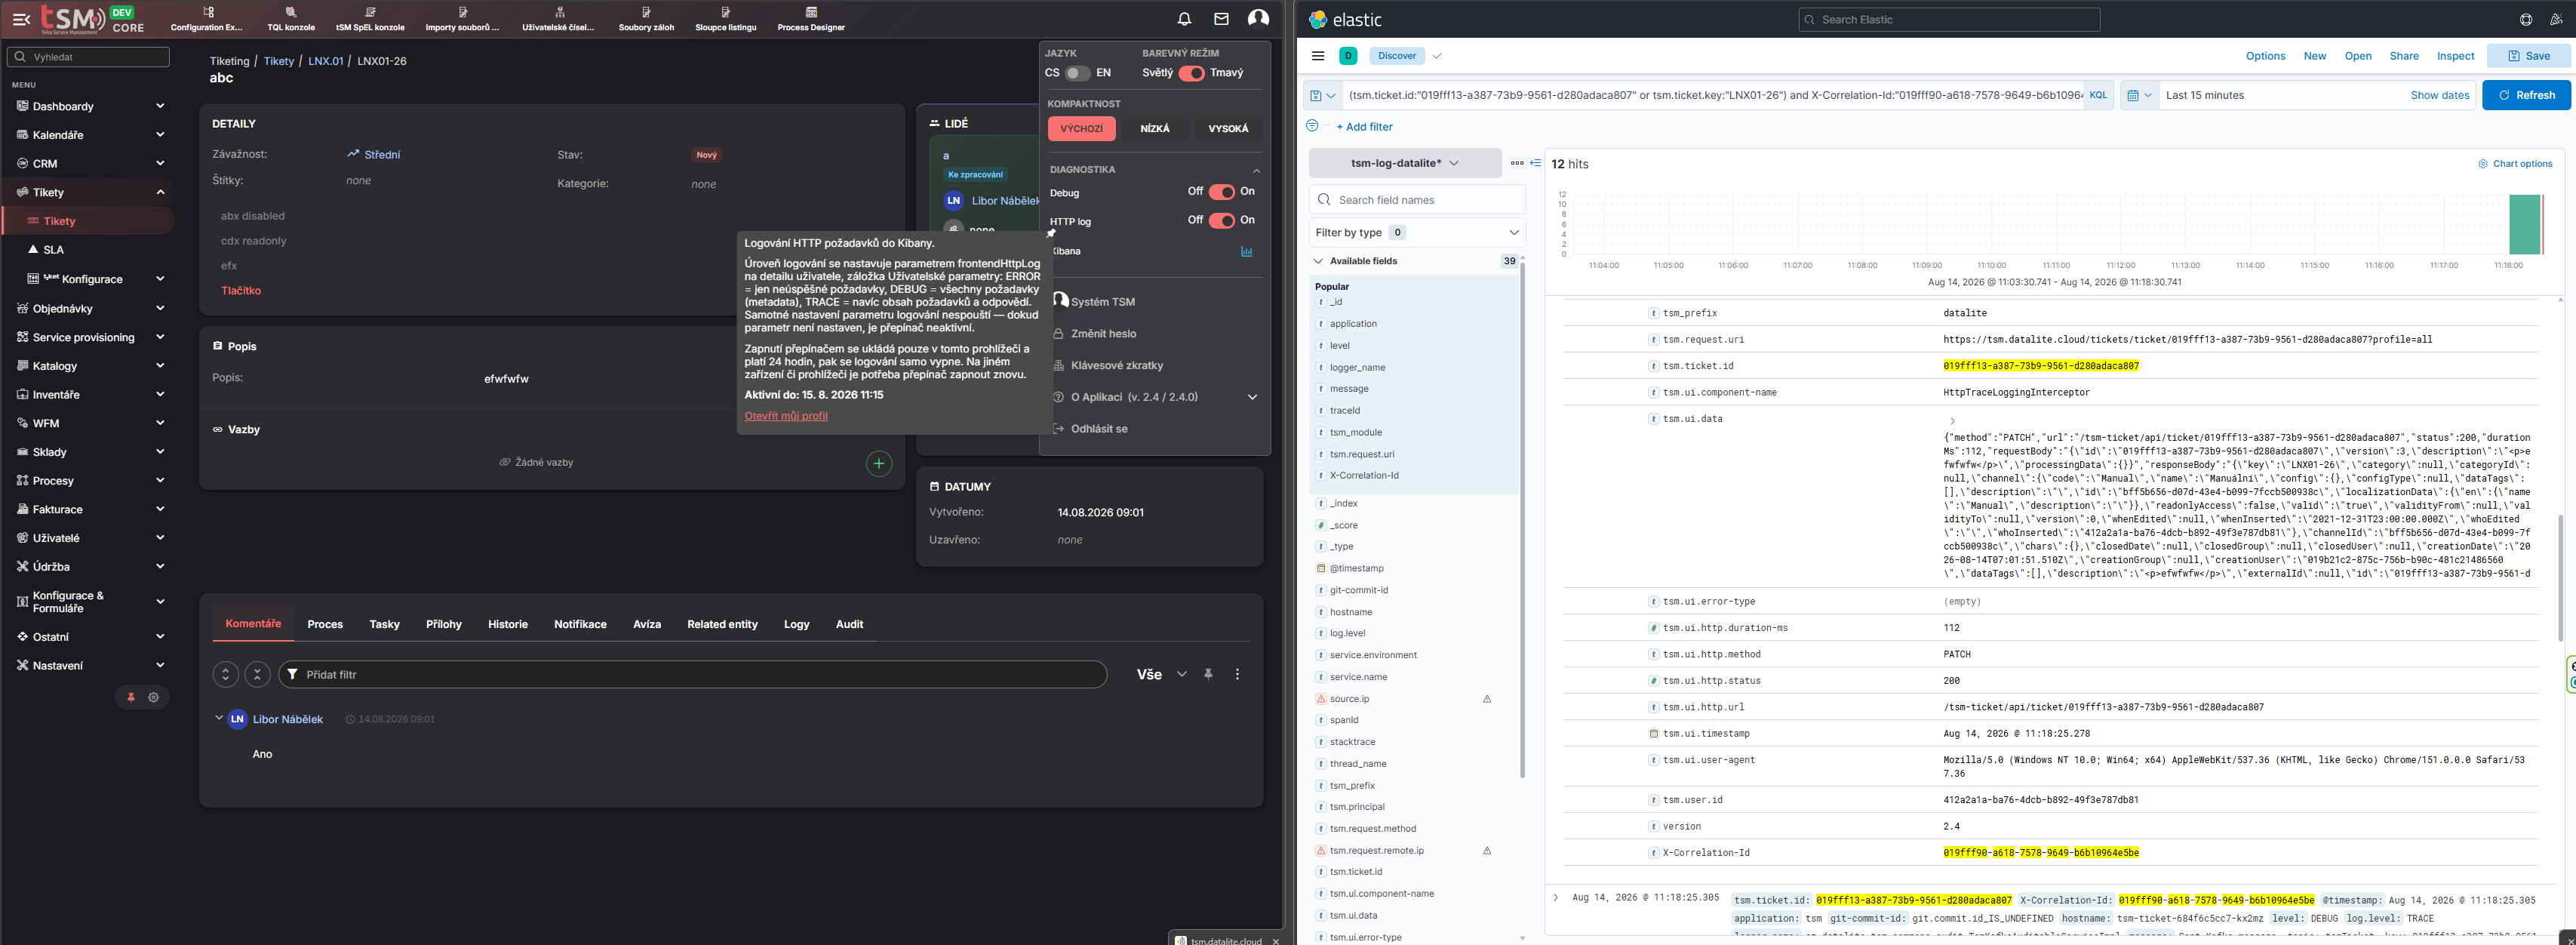Select VYSOKÁ compactness option
The height and width of the screenshot is (945, 2576).
coord(1228,129)
